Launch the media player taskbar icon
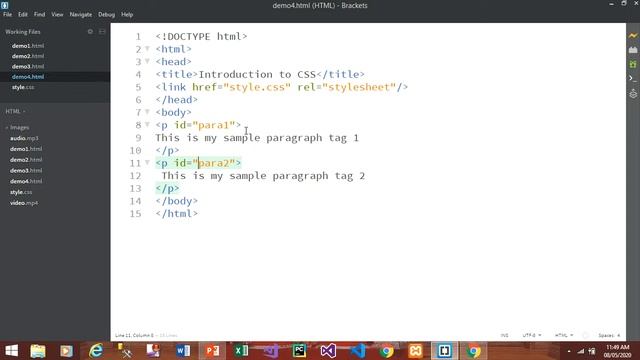Screen dimensions: 640x360 [66, 351]
